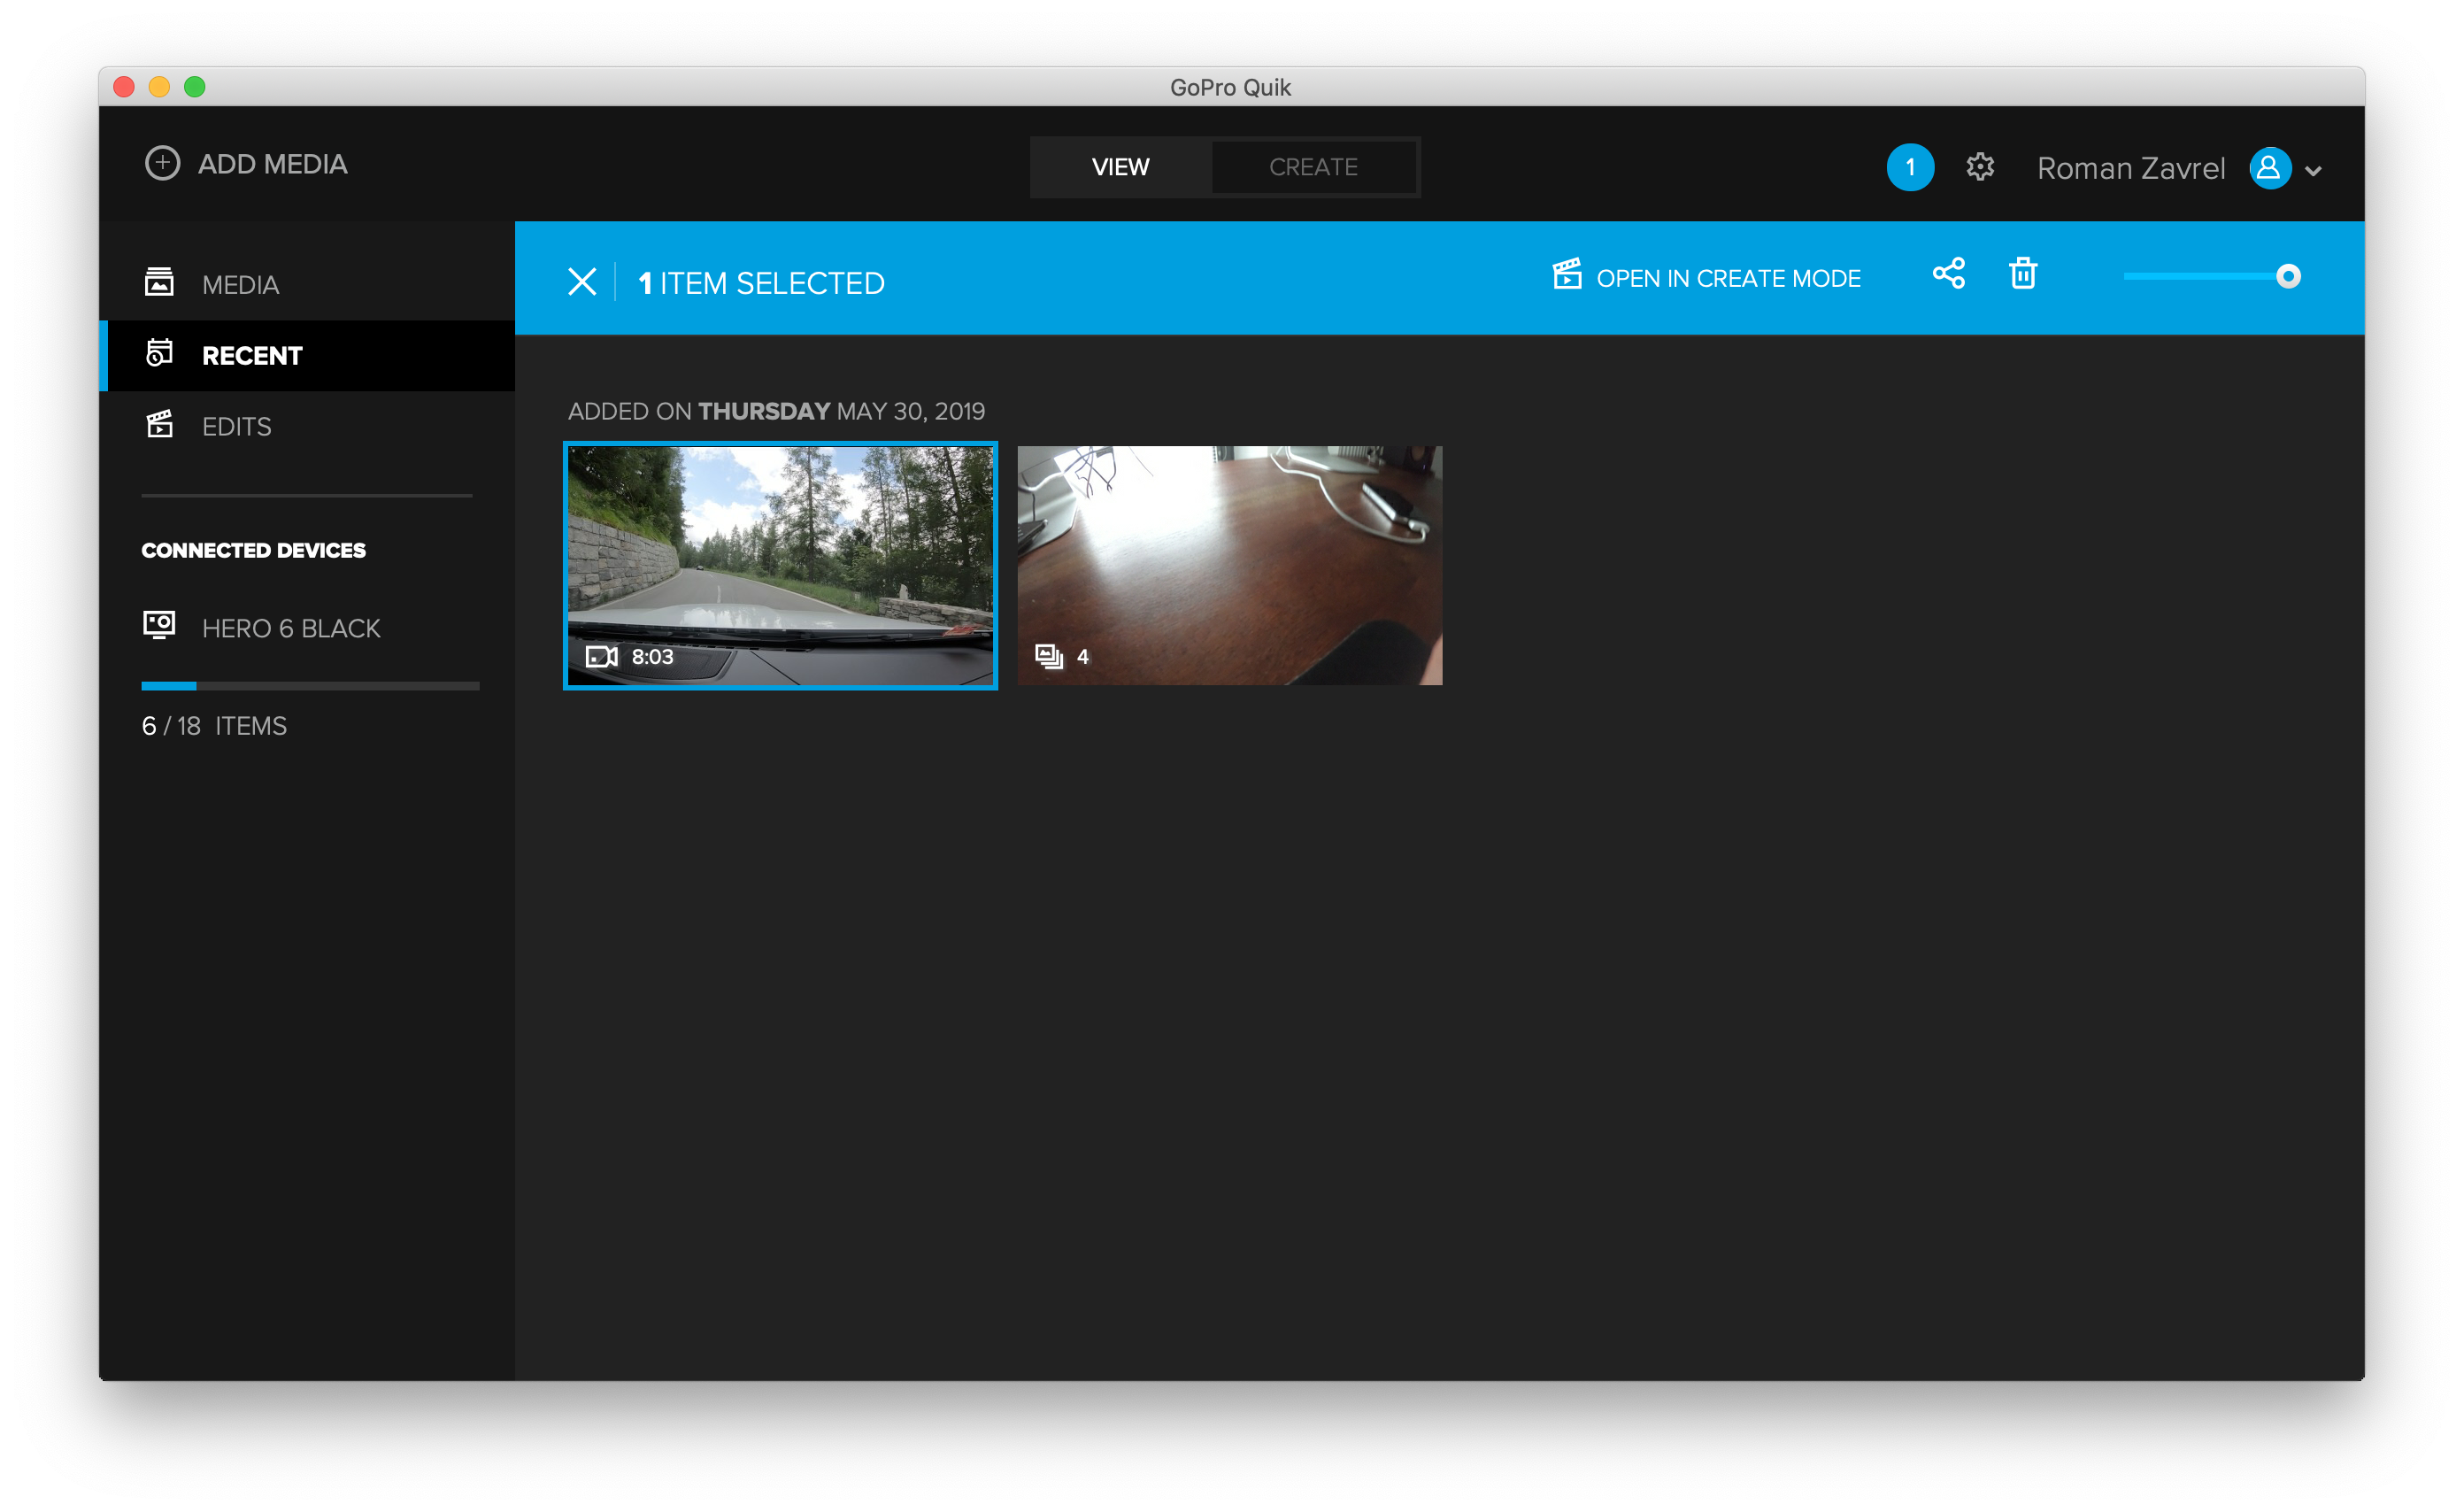Click the Hero 6 Black camera icon
The height and width of the screenshot is (1512, 2464).
(159, 626)
